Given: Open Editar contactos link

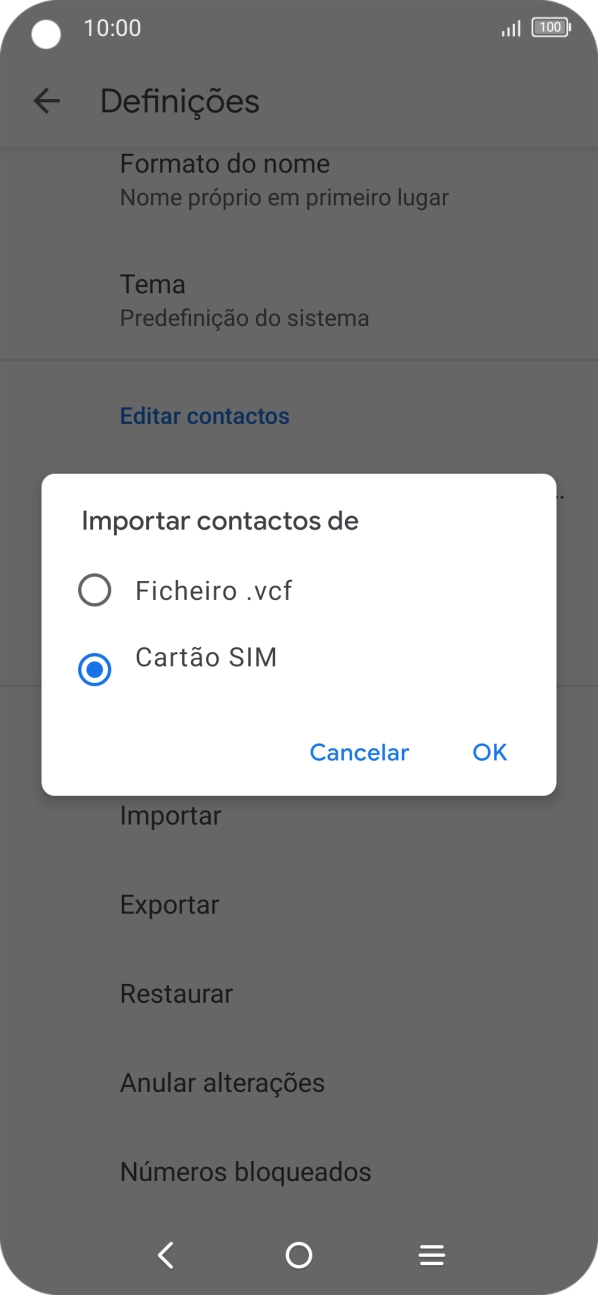Looking at the screenshot, I should coord(204,415).
